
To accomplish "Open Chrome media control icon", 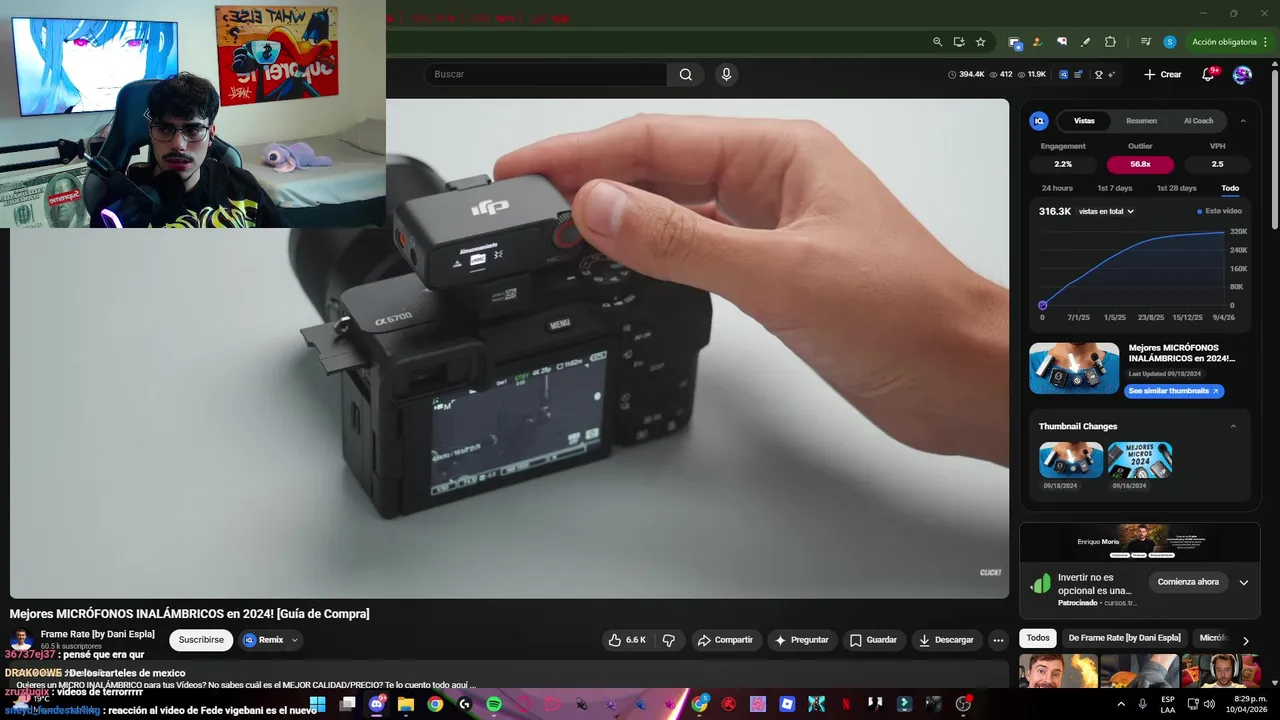I will [1145, 42].
